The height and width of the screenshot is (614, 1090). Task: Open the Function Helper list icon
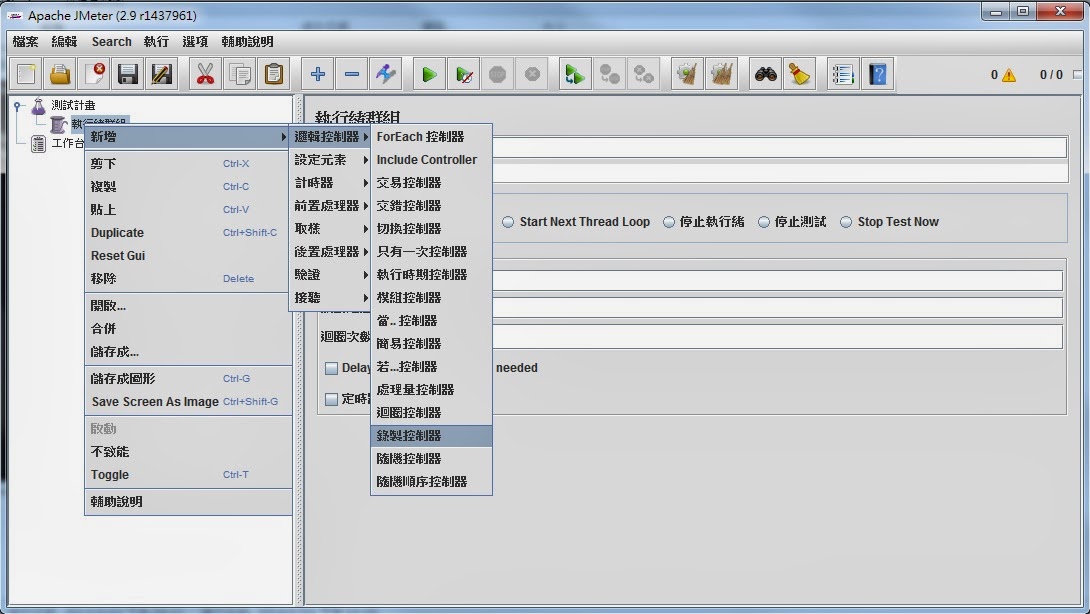click(843, 74)
